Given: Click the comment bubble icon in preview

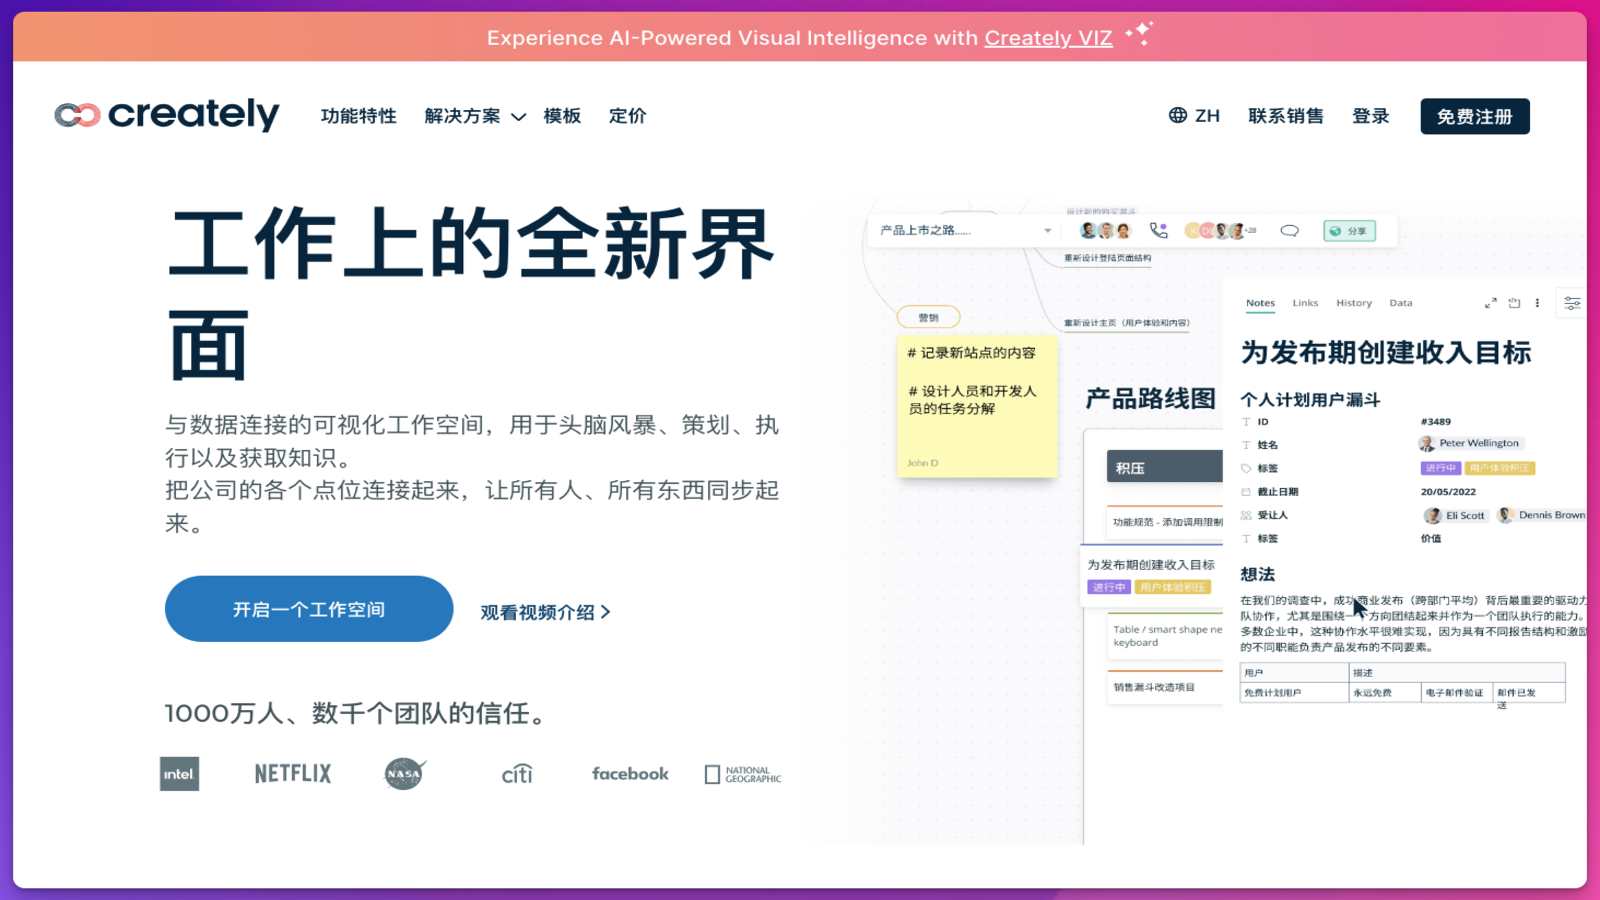Looking at the screenshot, I should pyautogui.click(x=1289, y=231).
